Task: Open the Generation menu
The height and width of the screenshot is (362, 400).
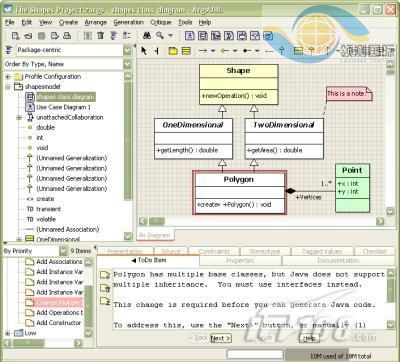Action: coord(128,22)
